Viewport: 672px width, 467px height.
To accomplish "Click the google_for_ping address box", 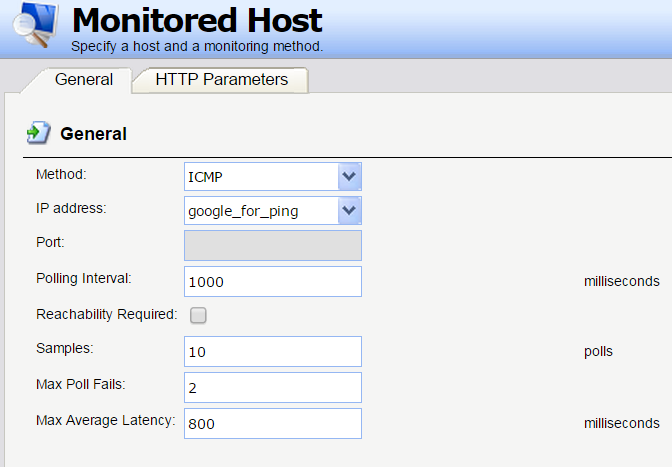I will click(262, 210).
